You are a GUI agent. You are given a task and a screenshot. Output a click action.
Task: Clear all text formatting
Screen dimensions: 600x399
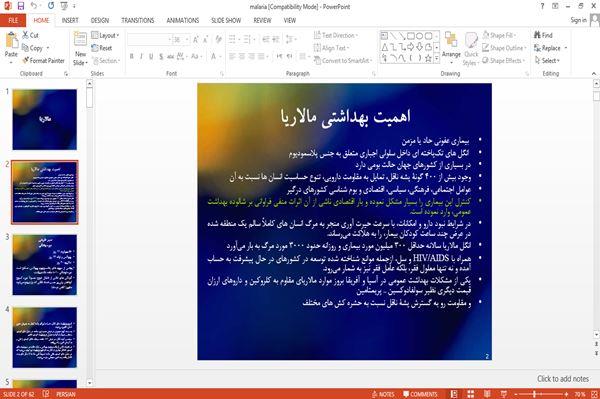point(218,39)
